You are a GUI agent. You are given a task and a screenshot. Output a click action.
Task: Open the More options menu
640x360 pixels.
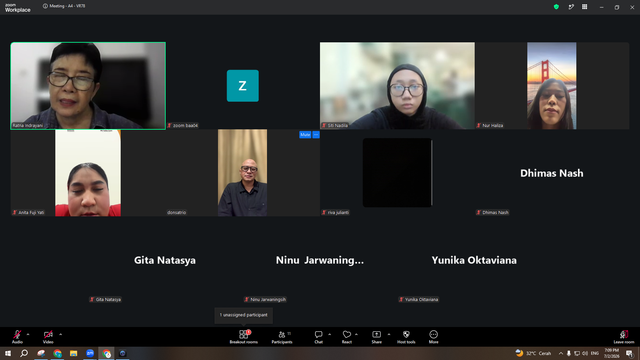433,337
